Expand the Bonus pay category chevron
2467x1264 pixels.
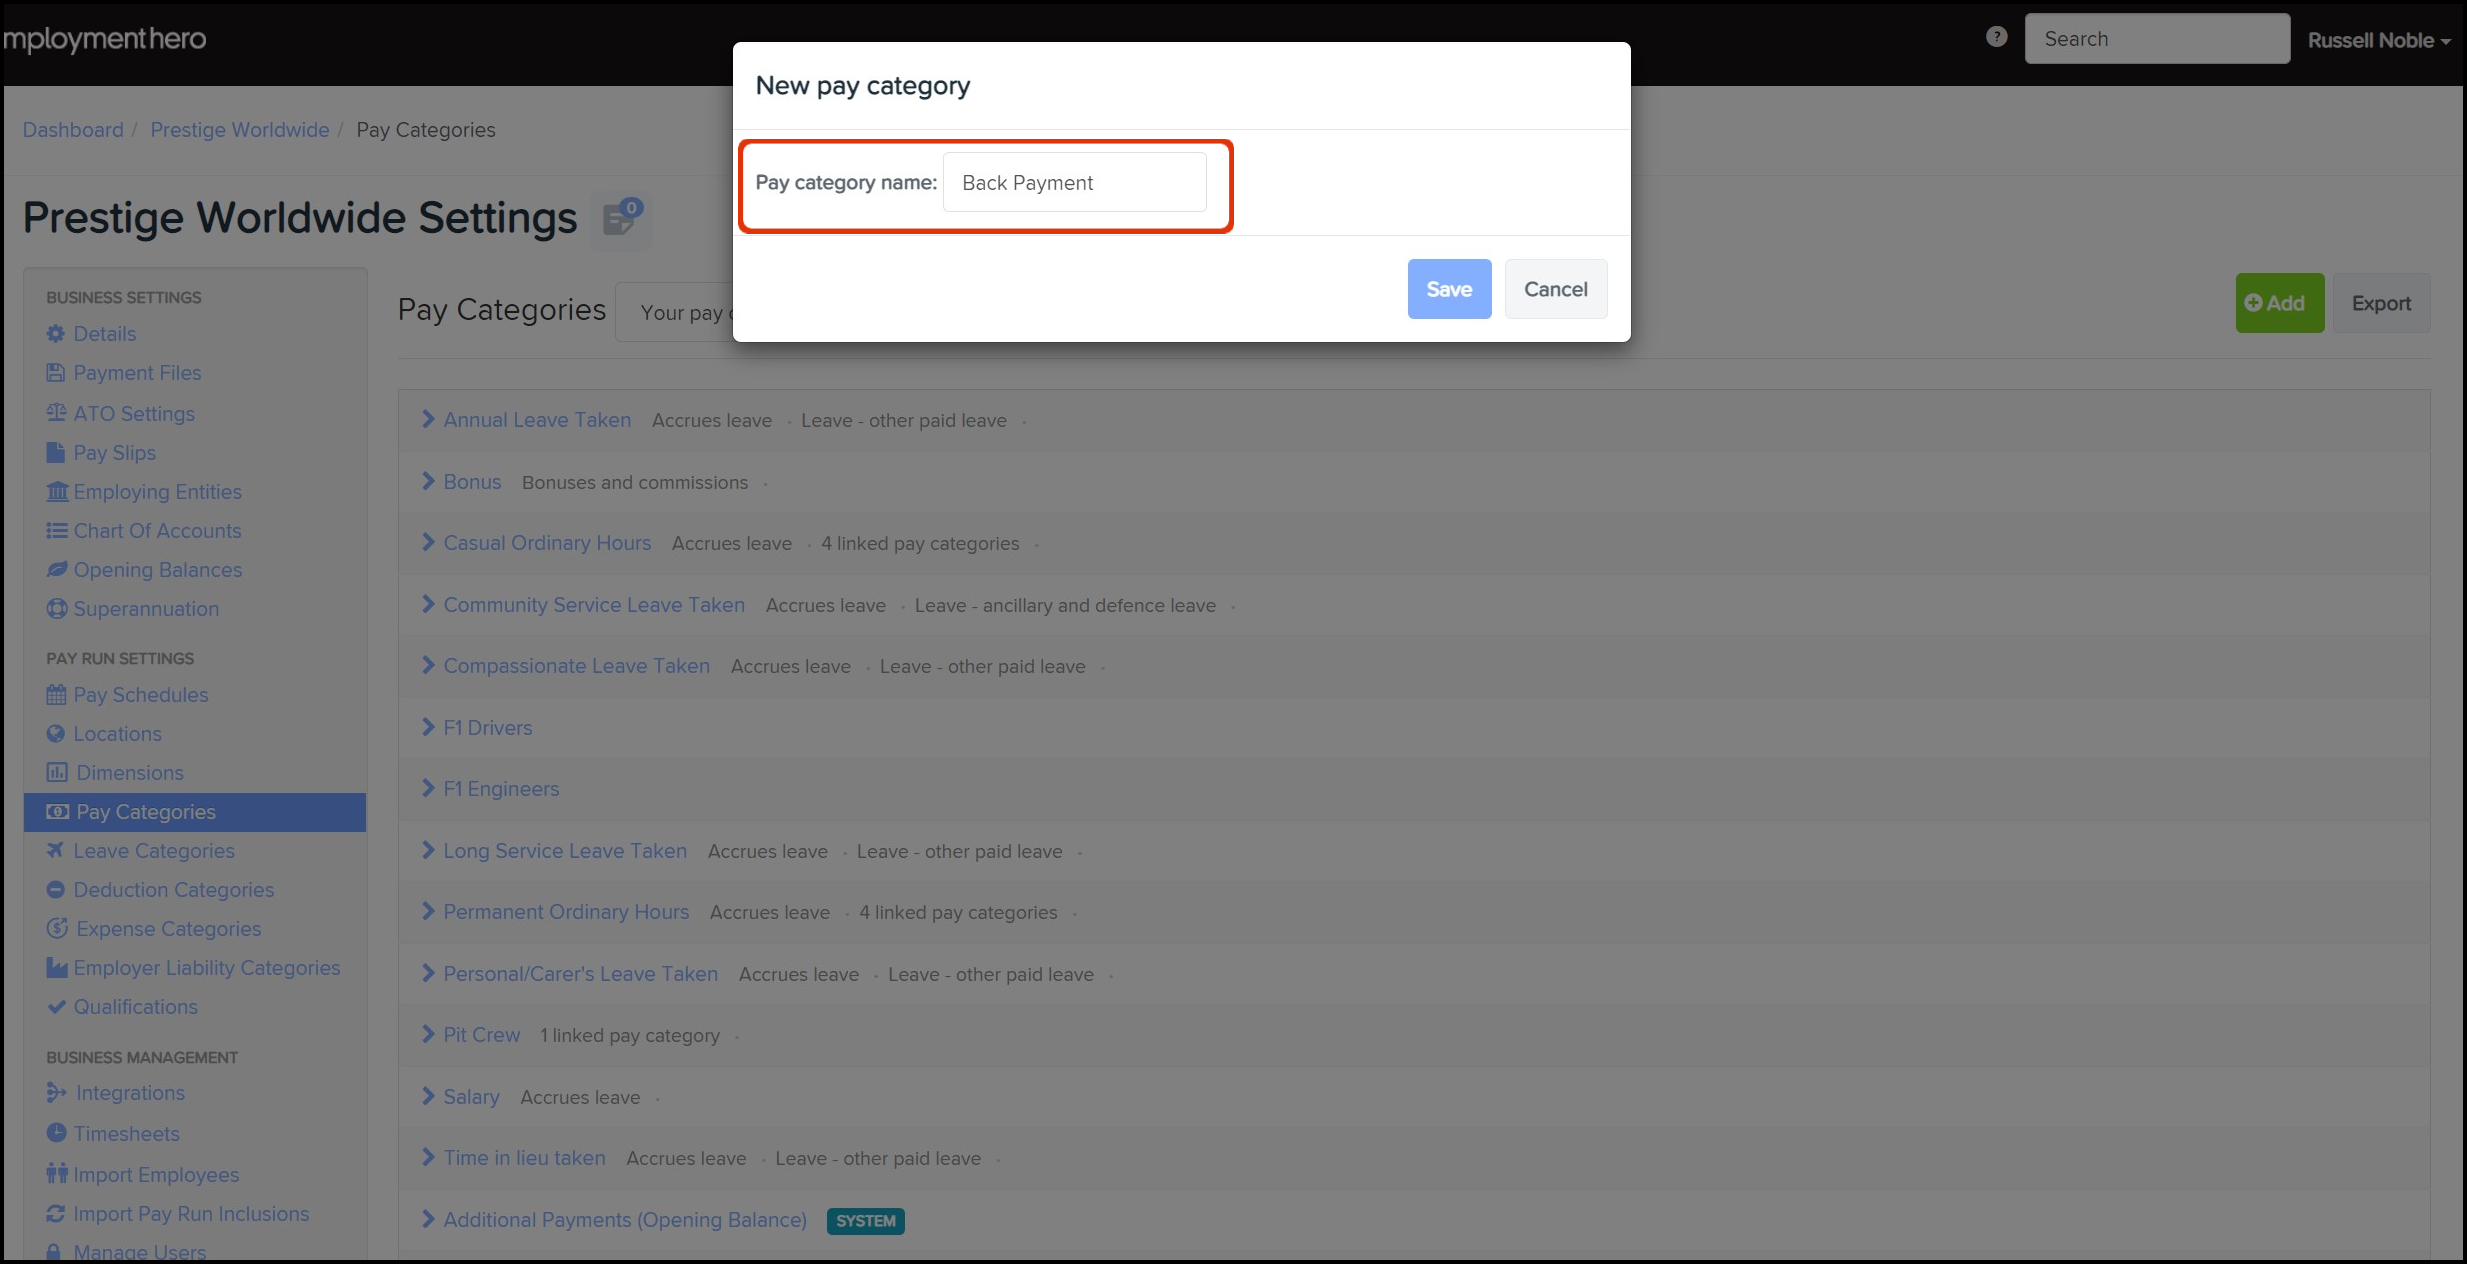428,482
